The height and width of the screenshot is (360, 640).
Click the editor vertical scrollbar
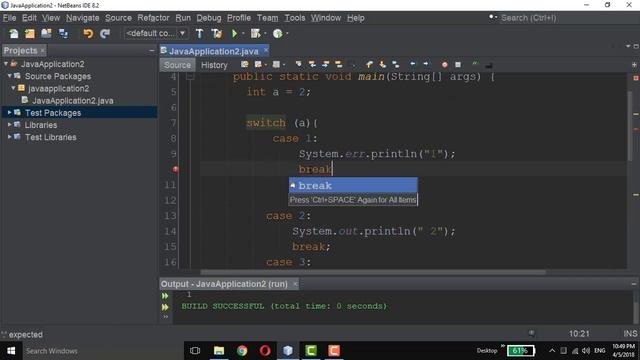(630, 126)
